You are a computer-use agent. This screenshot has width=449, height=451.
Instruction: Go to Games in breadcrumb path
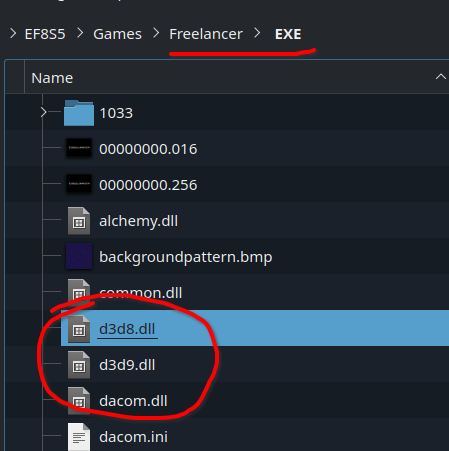[117, 34]
